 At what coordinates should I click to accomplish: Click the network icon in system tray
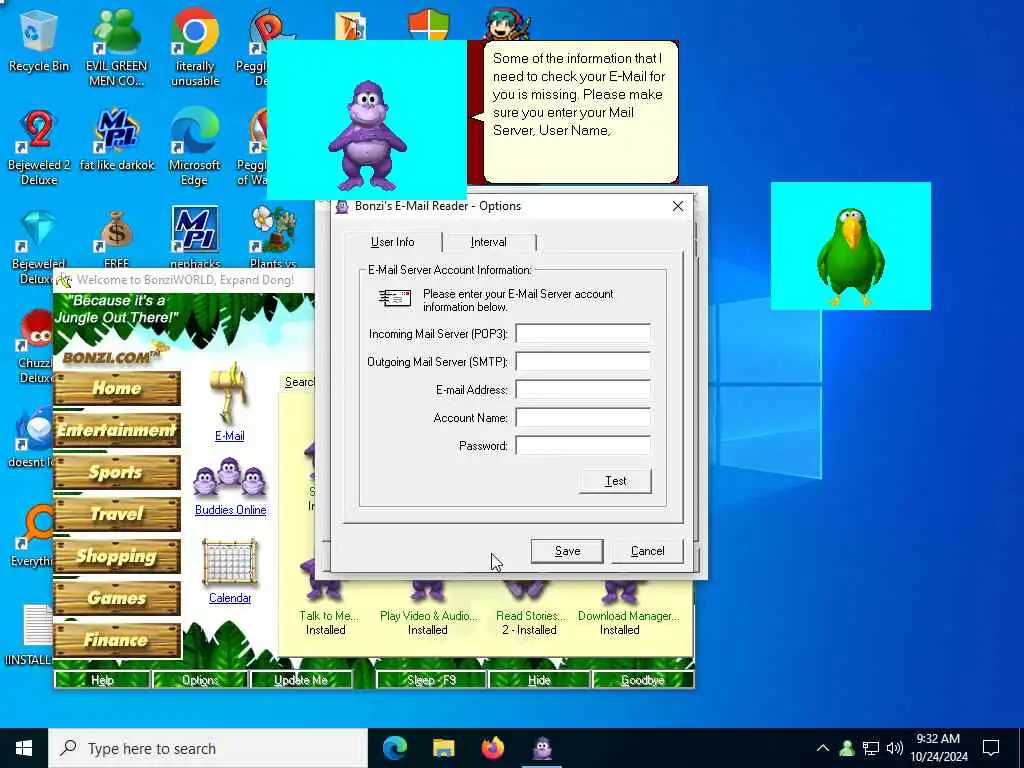point(871,748)
